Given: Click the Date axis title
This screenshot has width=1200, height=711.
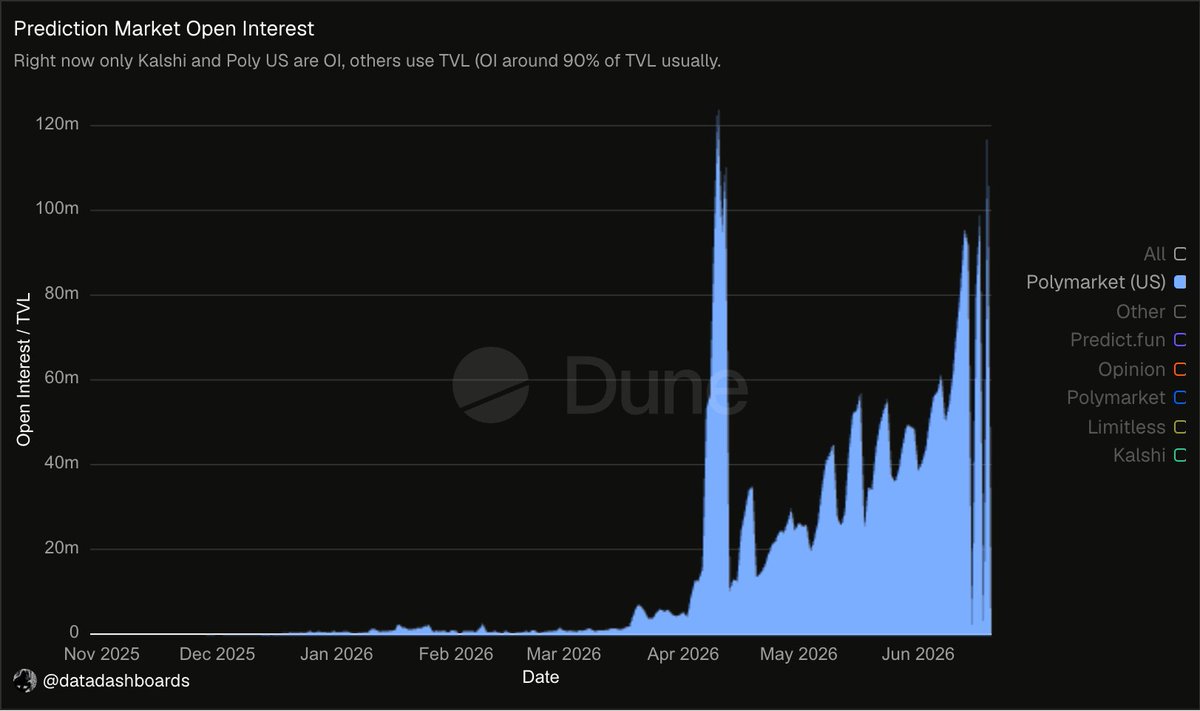Looking at the screenshot, I should coord(541,678).
